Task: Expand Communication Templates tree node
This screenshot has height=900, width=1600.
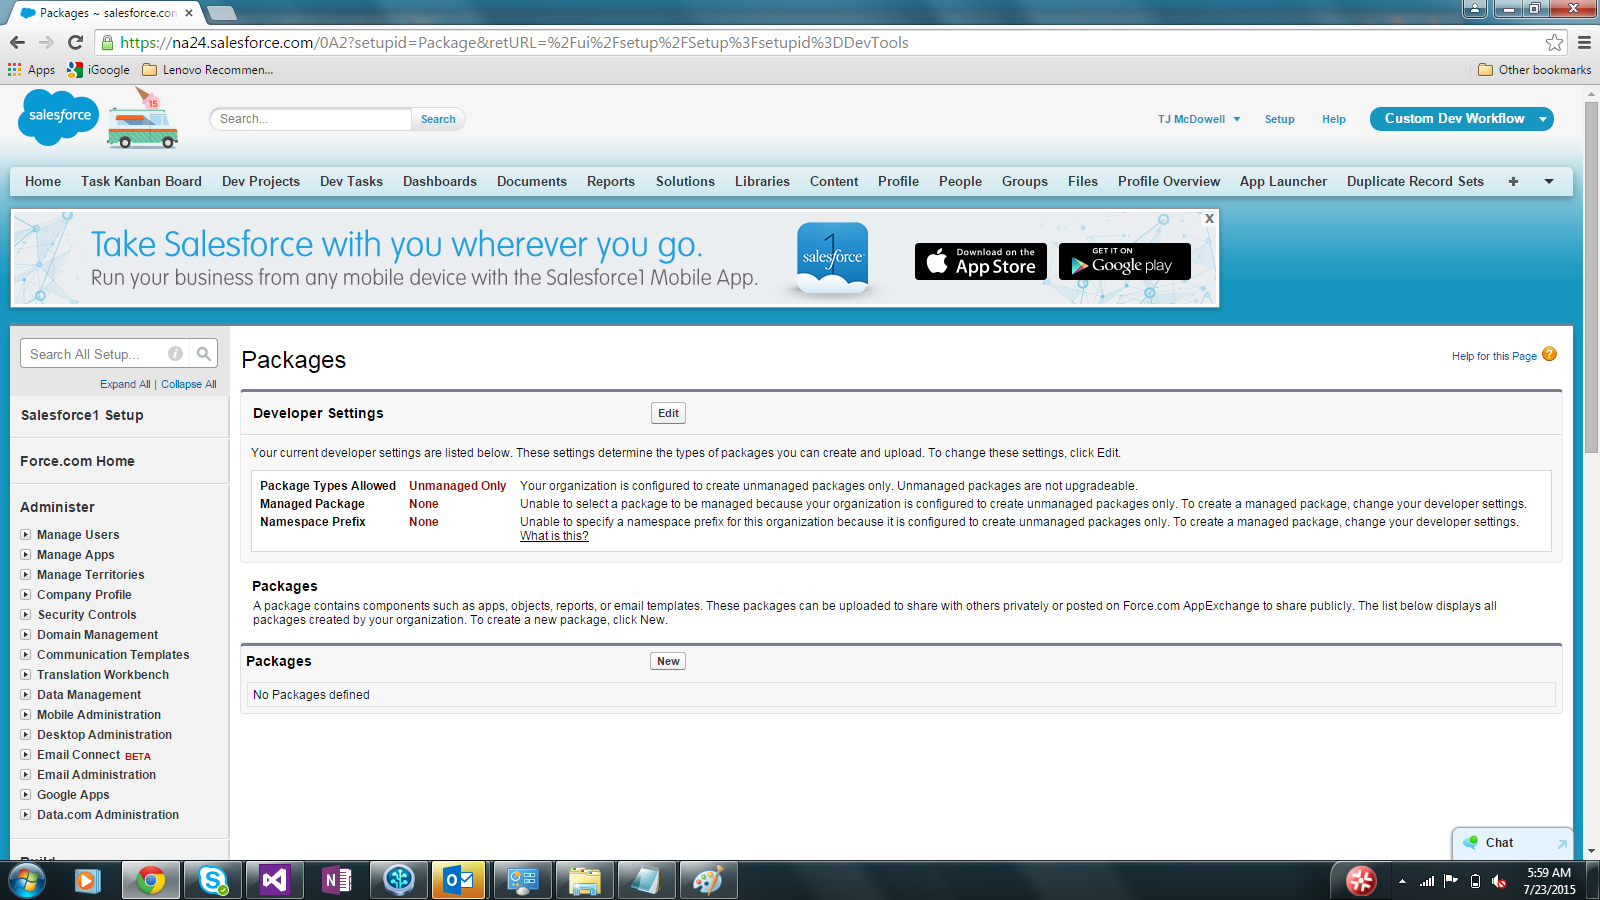Action: 26,654
